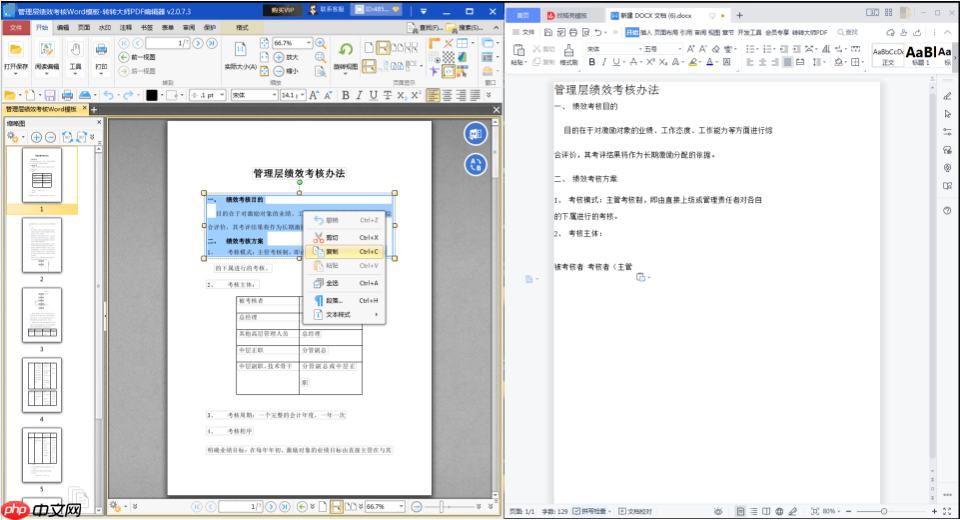
Task: Open the black text color swatch
Action: (151, 95)
